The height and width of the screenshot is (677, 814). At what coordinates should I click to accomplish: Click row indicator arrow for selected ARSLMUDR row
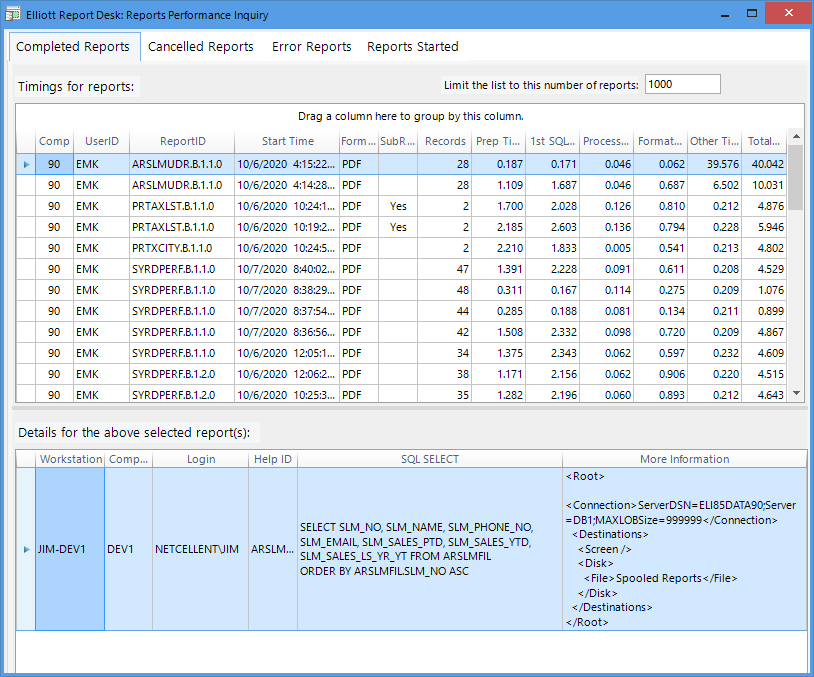[26, 165]
